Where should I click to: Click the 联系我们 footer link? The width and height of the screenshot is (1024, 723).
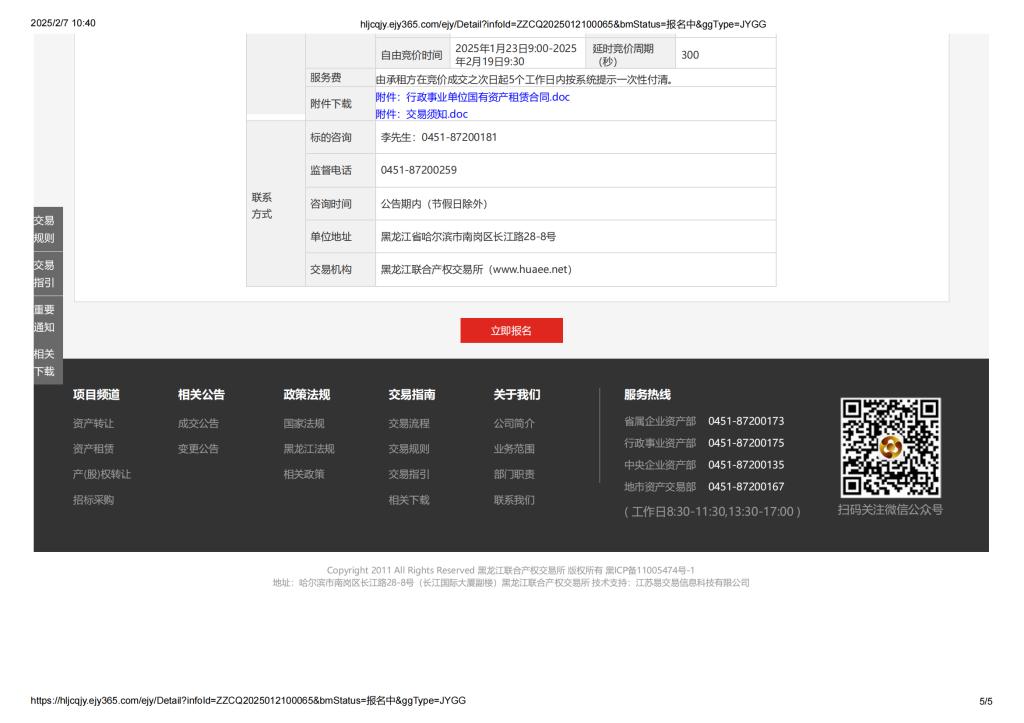(514, 500)
